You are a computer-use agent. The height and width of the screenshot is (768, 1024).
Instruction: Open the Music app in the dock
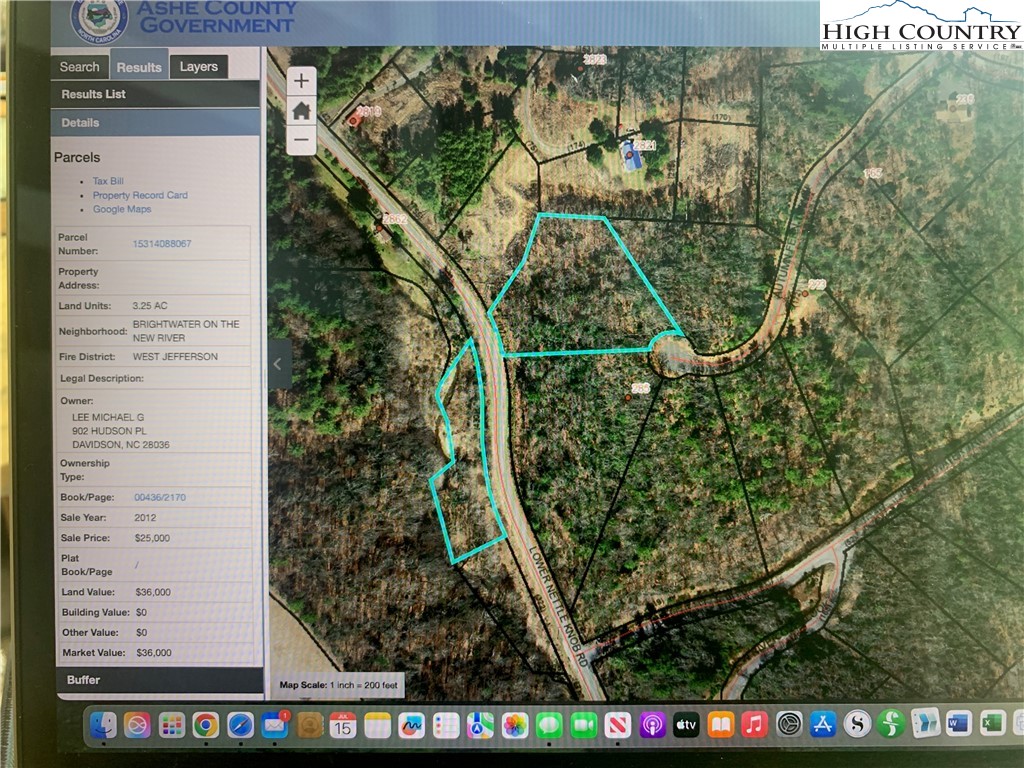click(x=754, y=725)
